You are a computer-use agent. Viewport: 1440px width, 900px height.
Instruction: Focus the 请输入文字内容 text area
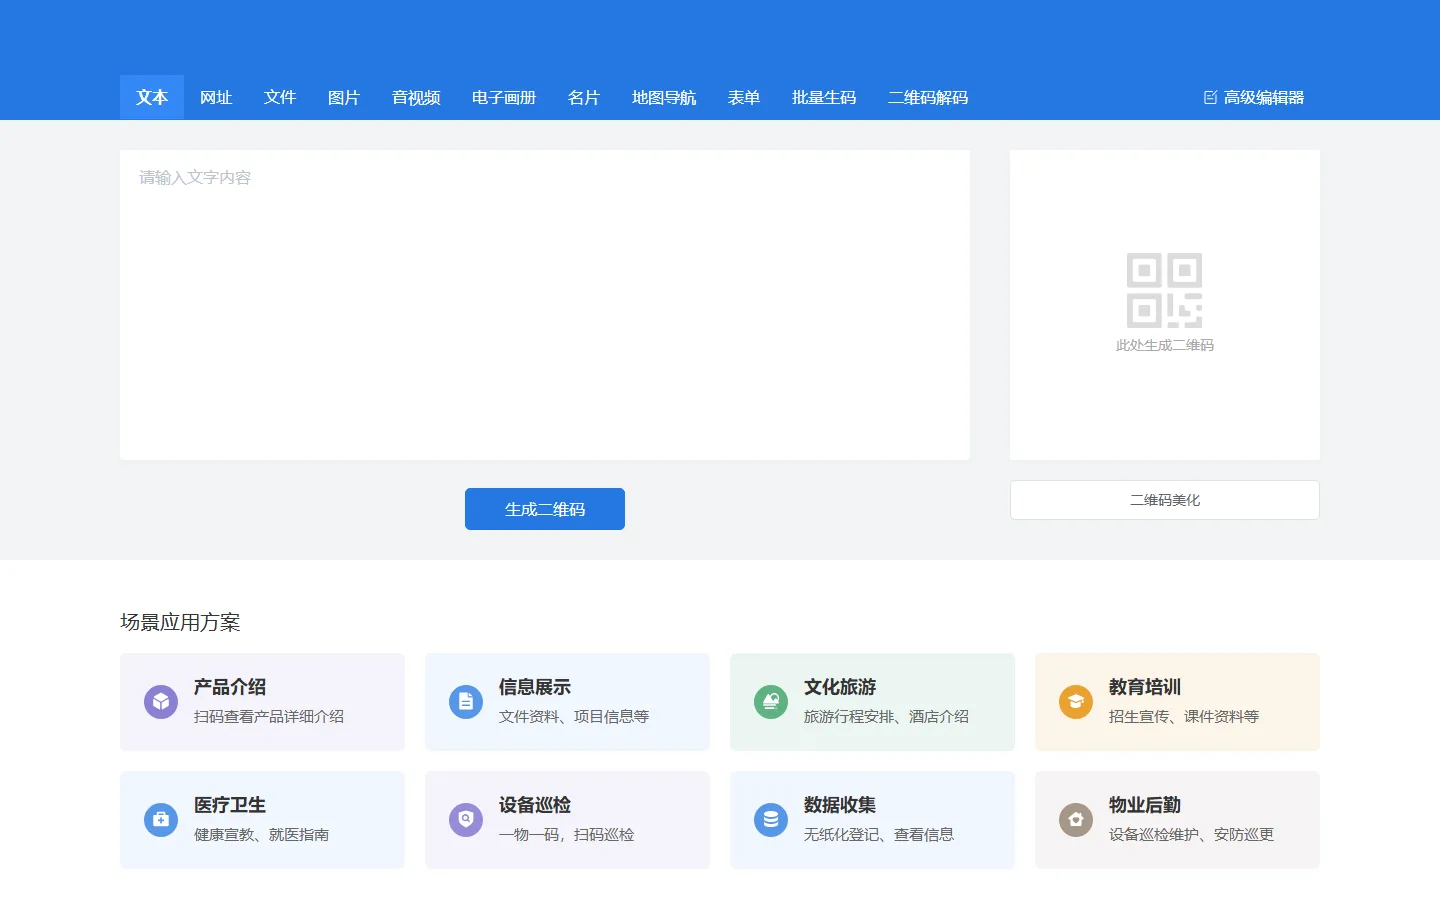click(x=545, y=305)
